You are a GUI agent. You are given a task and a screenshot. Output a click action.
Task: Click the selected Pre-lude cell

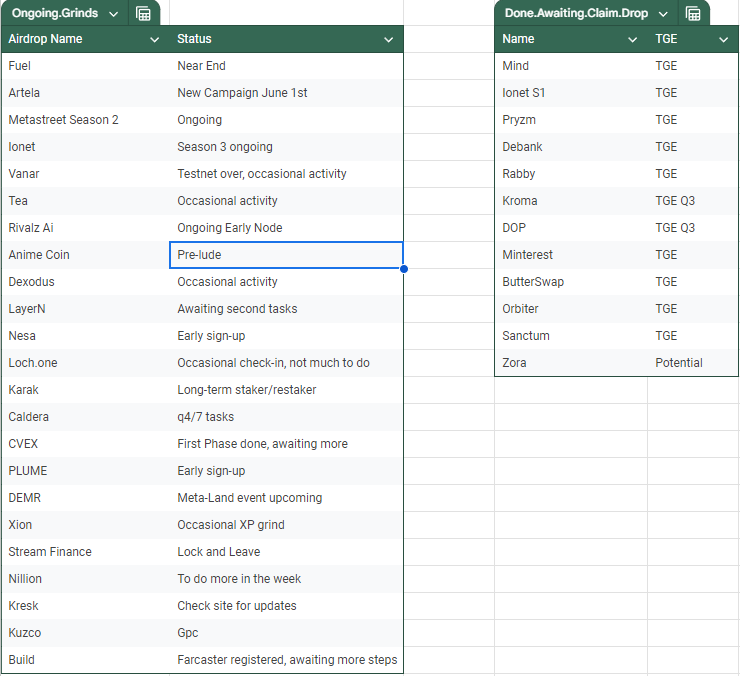tap(286, 255)
